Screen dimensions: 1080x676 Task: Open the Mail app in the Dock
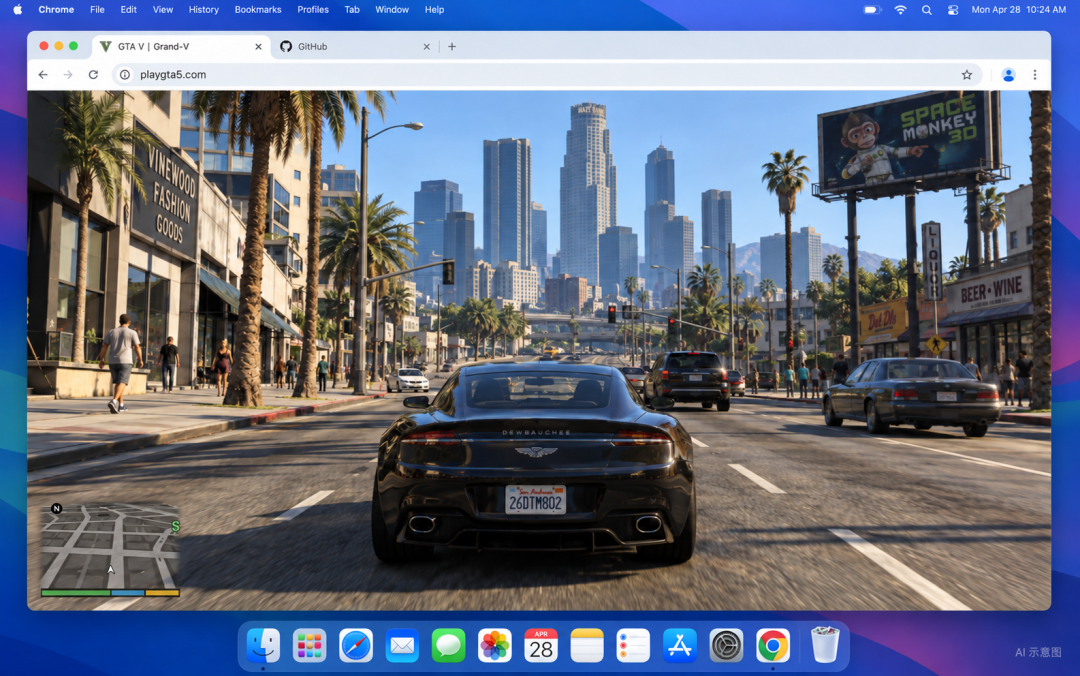pos(402,646)
